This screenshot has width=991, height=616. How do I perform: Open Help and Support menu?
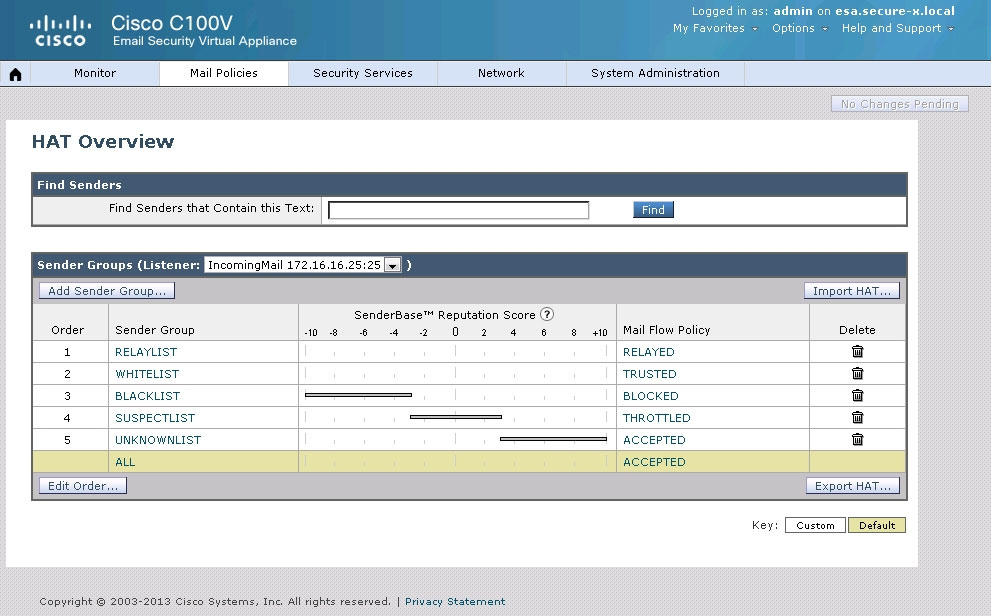click(896, 28)
